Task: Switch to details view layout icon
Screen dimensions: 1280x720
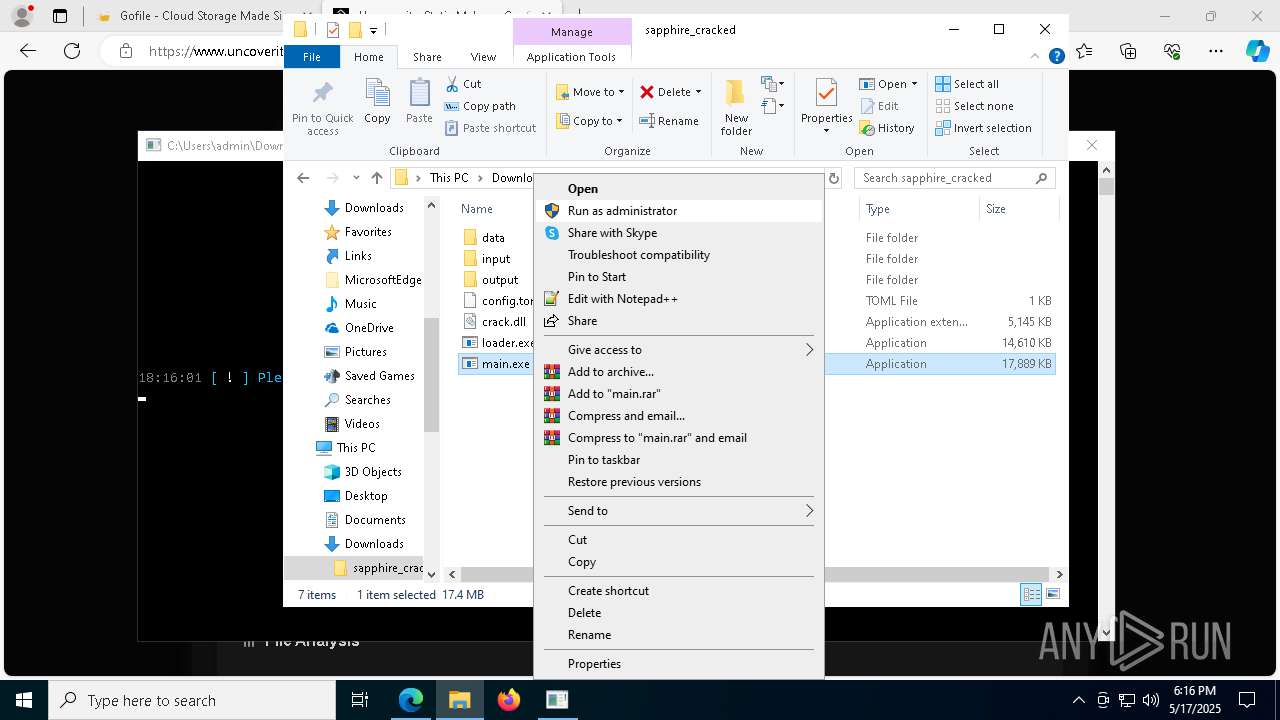Action: pos(1031,595)
